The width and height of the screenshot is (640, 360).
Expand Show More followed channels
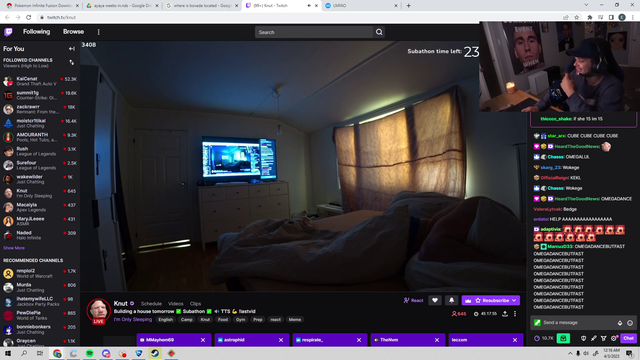(x=14, y=248)
